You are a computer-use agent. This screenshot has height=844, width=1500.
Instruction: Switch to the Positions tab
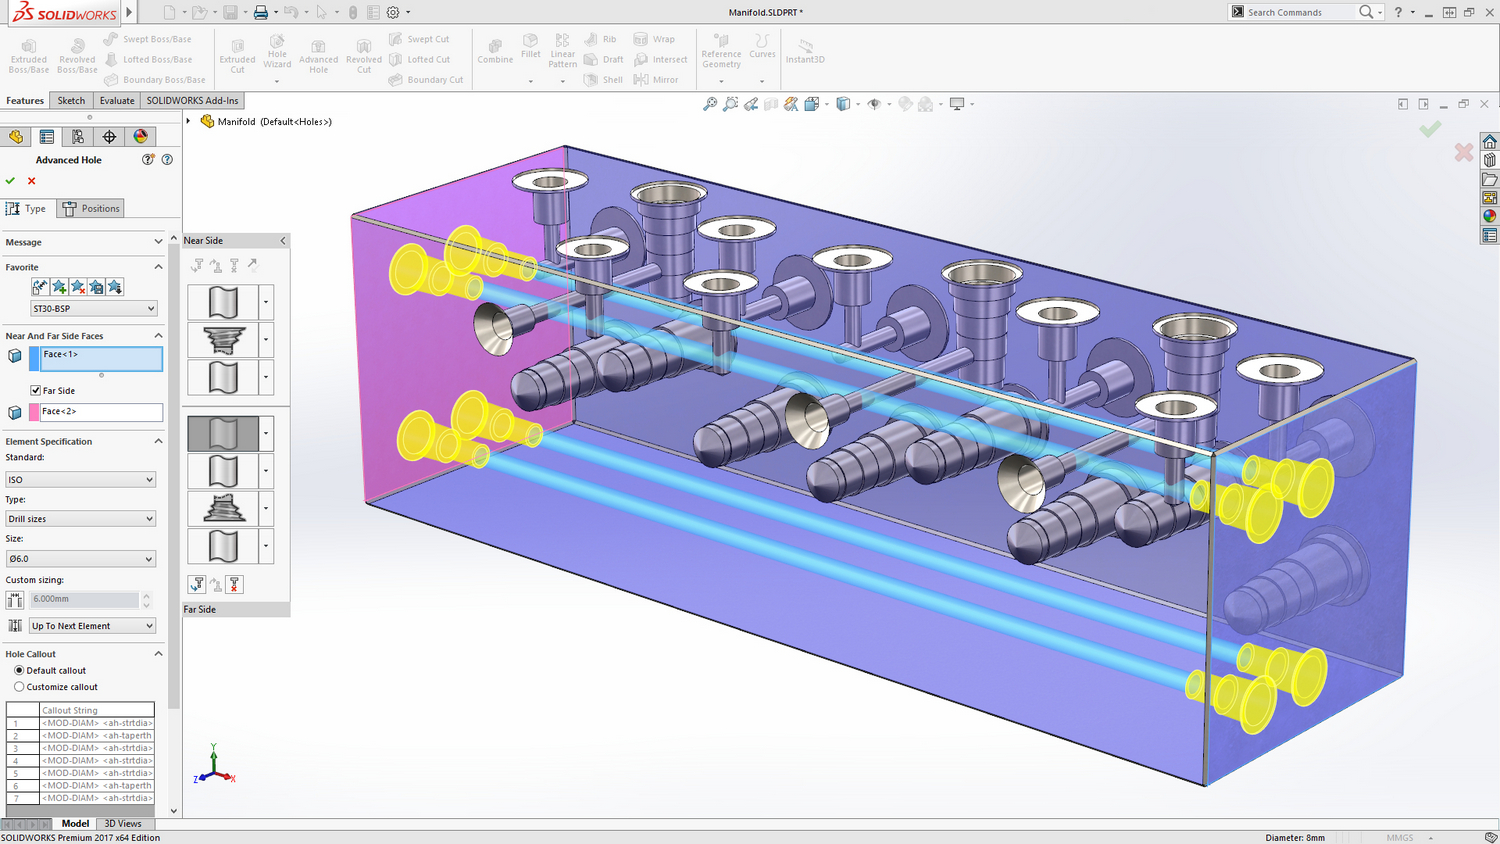coord(91,208)
